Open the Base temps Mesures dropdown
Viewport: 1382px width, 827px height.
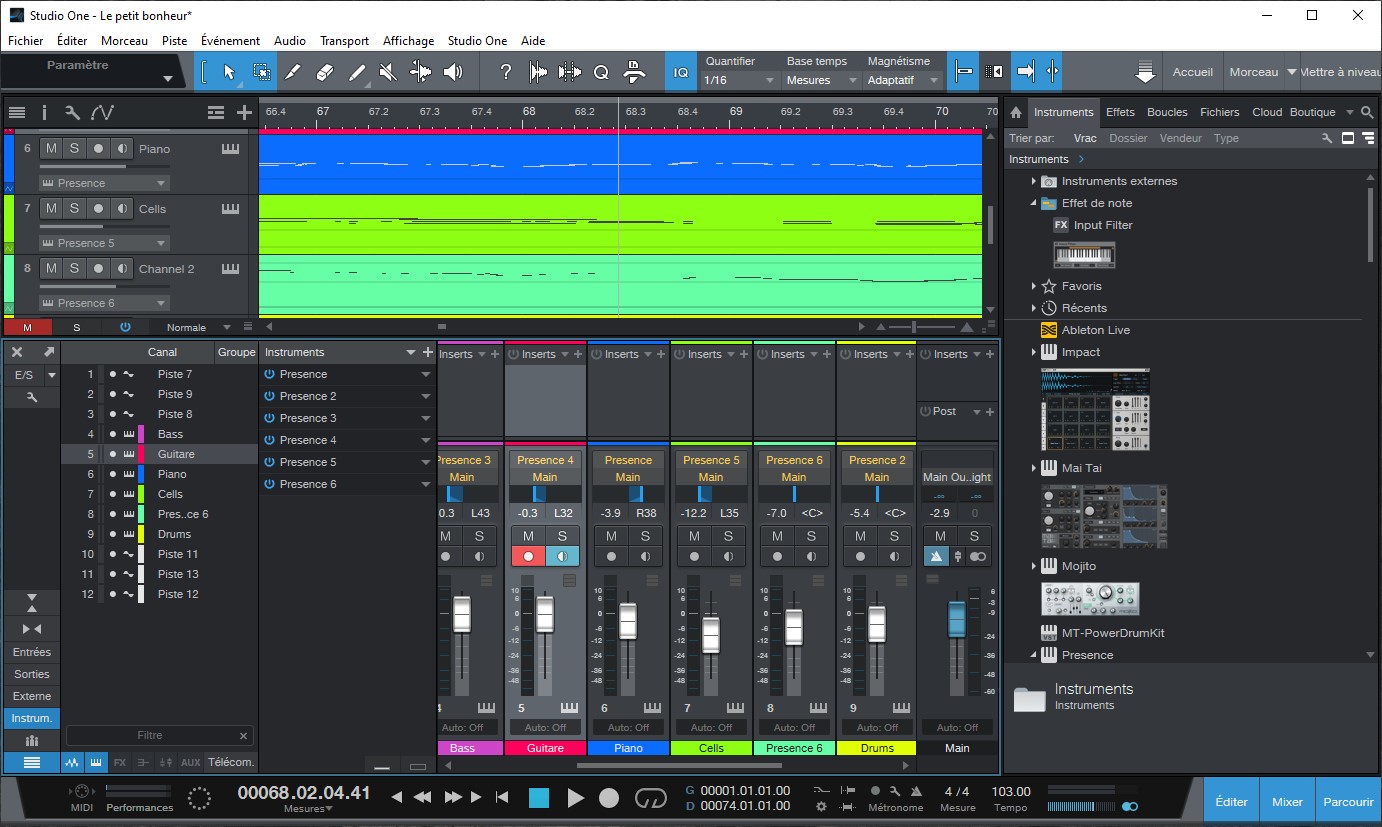(x=821, y=80)
